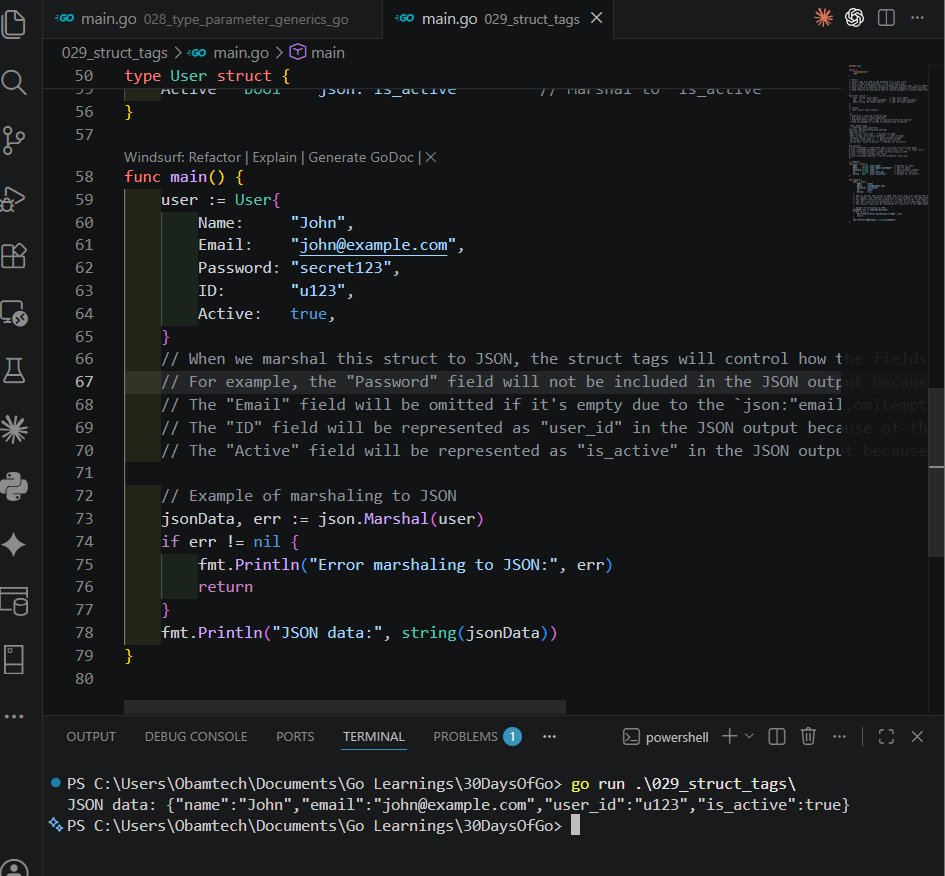Click line number 67 in gutter
945x876 pixels.
84,382
